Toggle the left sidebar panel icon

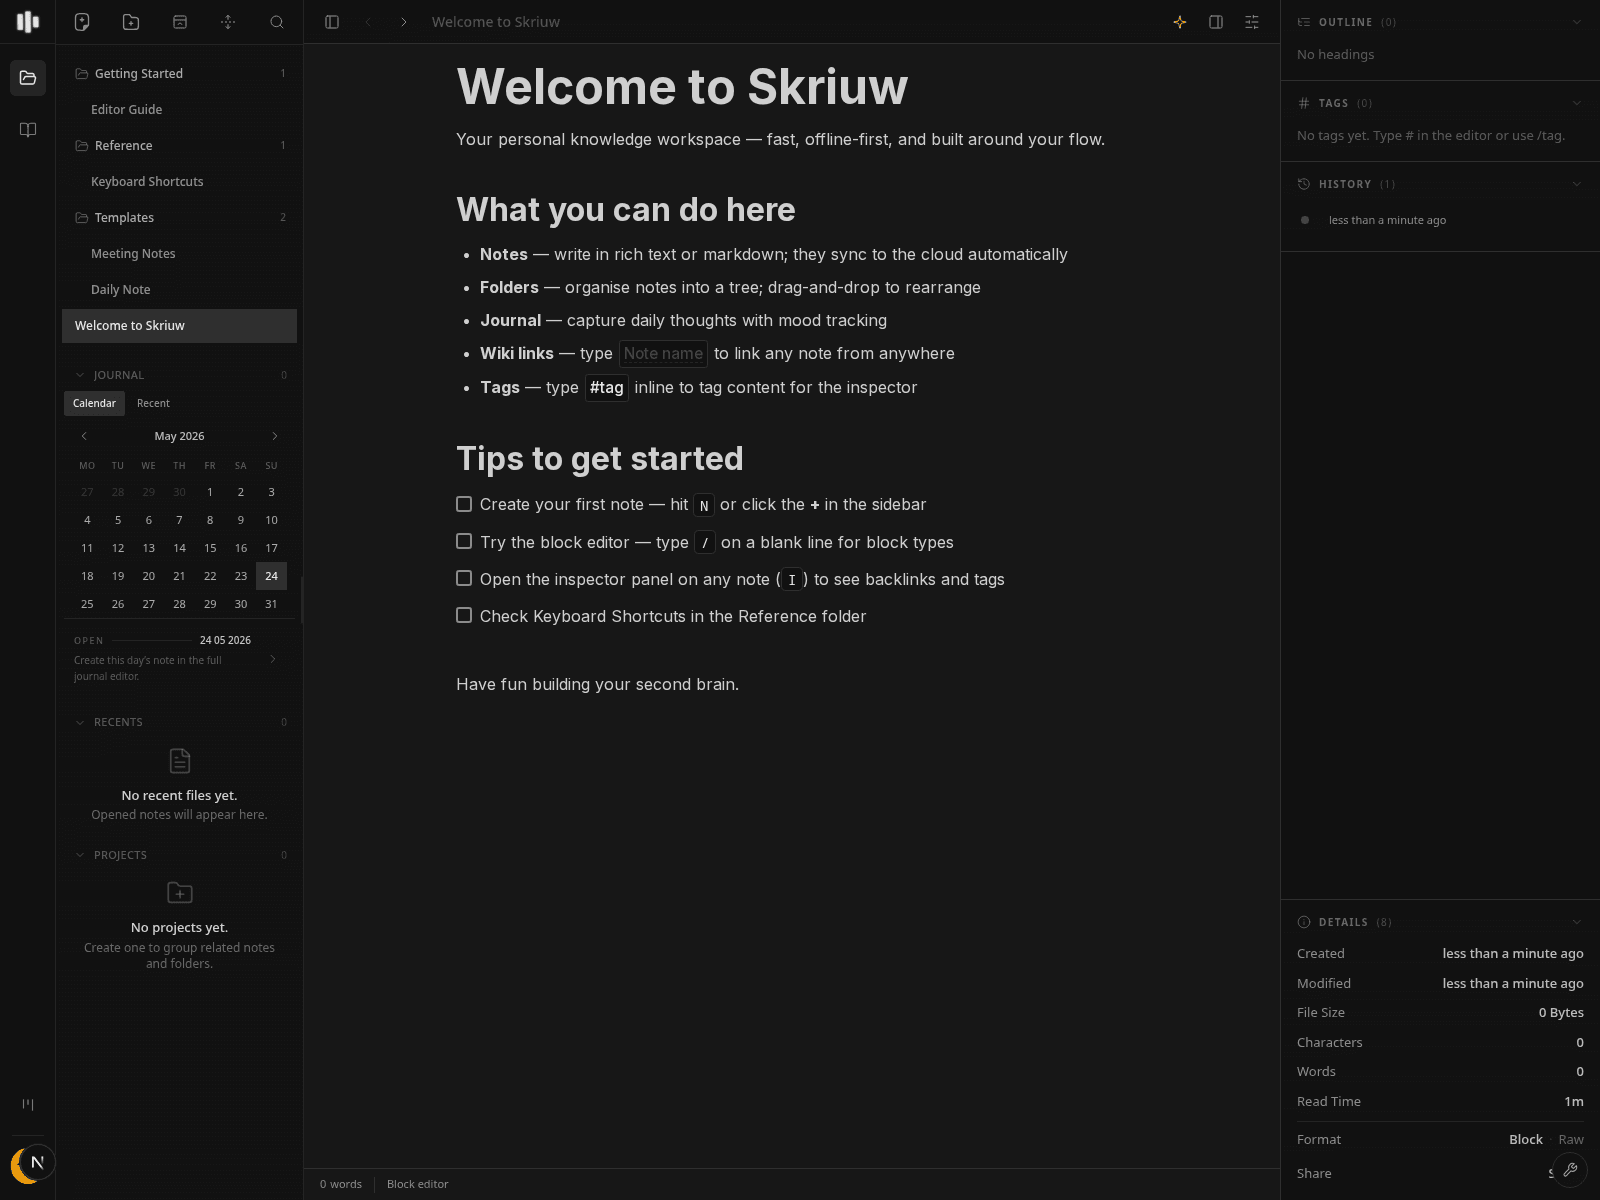(332, 22)
